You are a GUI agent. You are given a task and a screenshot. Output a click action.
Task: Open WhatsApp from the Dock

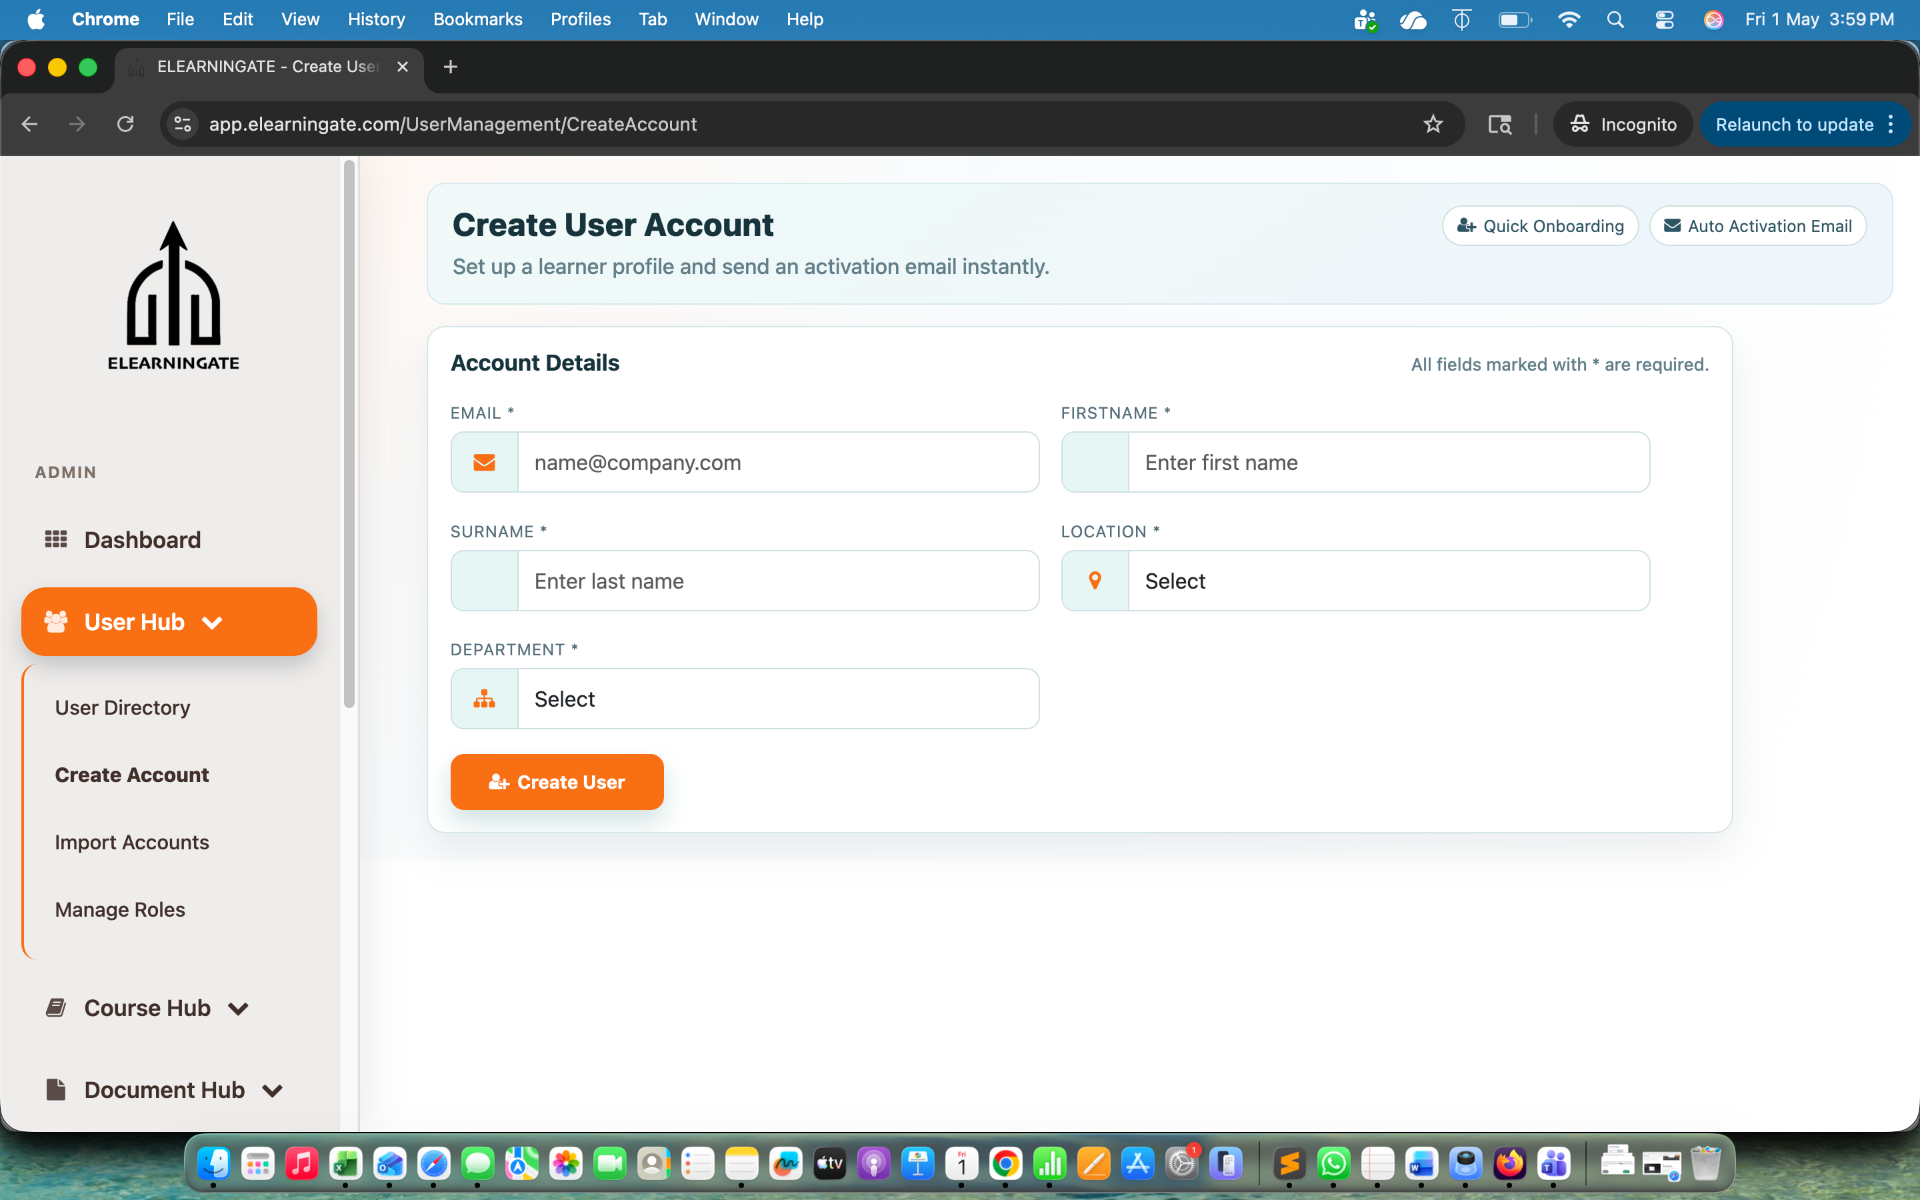[x=1333, y=1163]
